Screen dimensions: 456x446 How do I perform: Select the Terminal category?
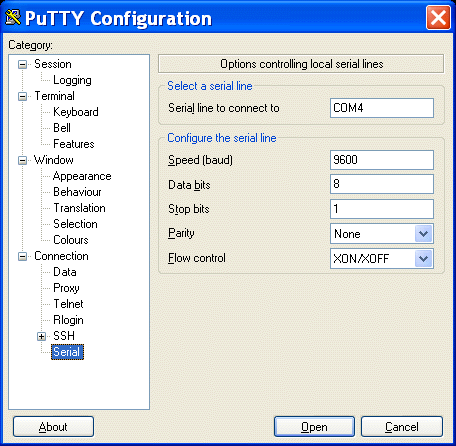pyautogui.click(x=54, y=96)
